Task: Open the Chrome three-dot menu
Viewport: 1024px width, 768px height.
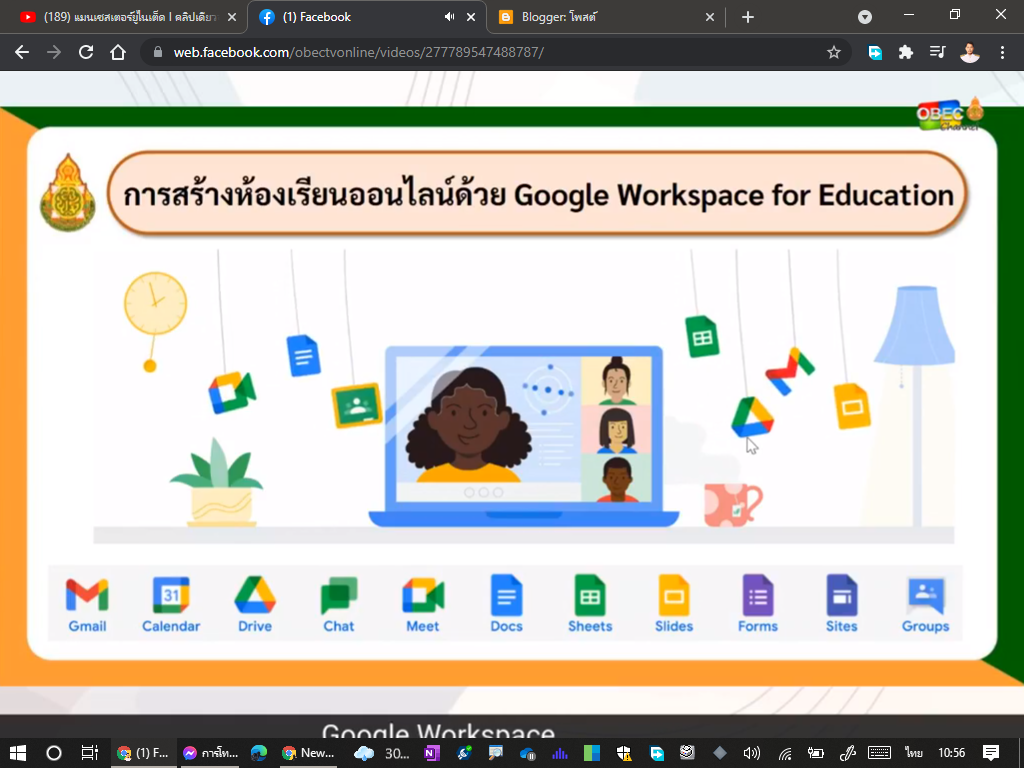Action: (x=1002, y=52)
